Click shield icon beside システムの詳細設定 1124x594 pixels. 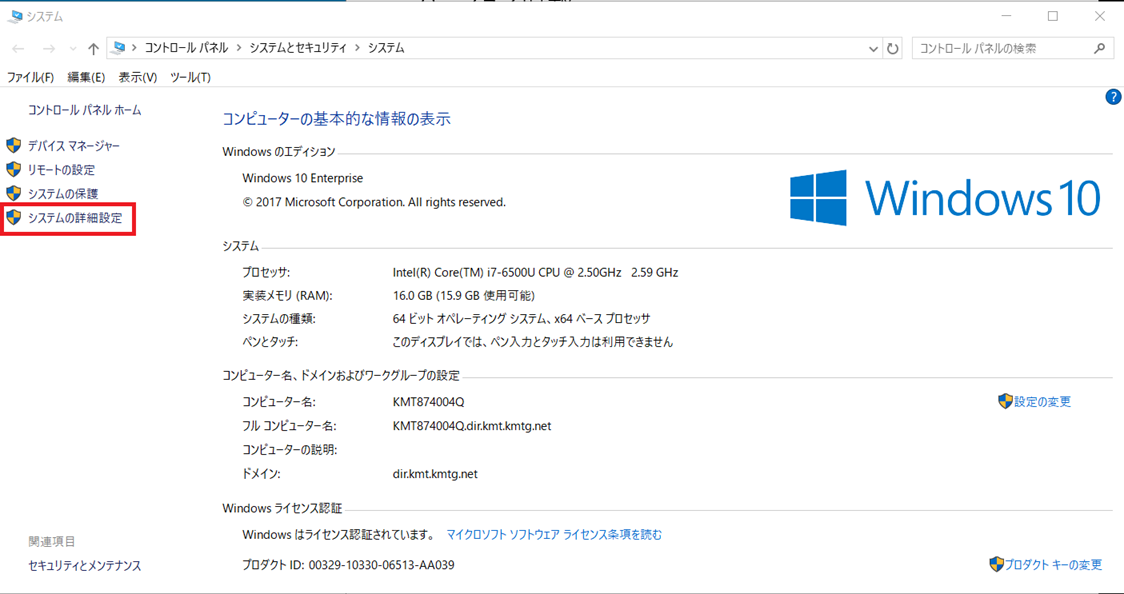[x=13, y=218]
